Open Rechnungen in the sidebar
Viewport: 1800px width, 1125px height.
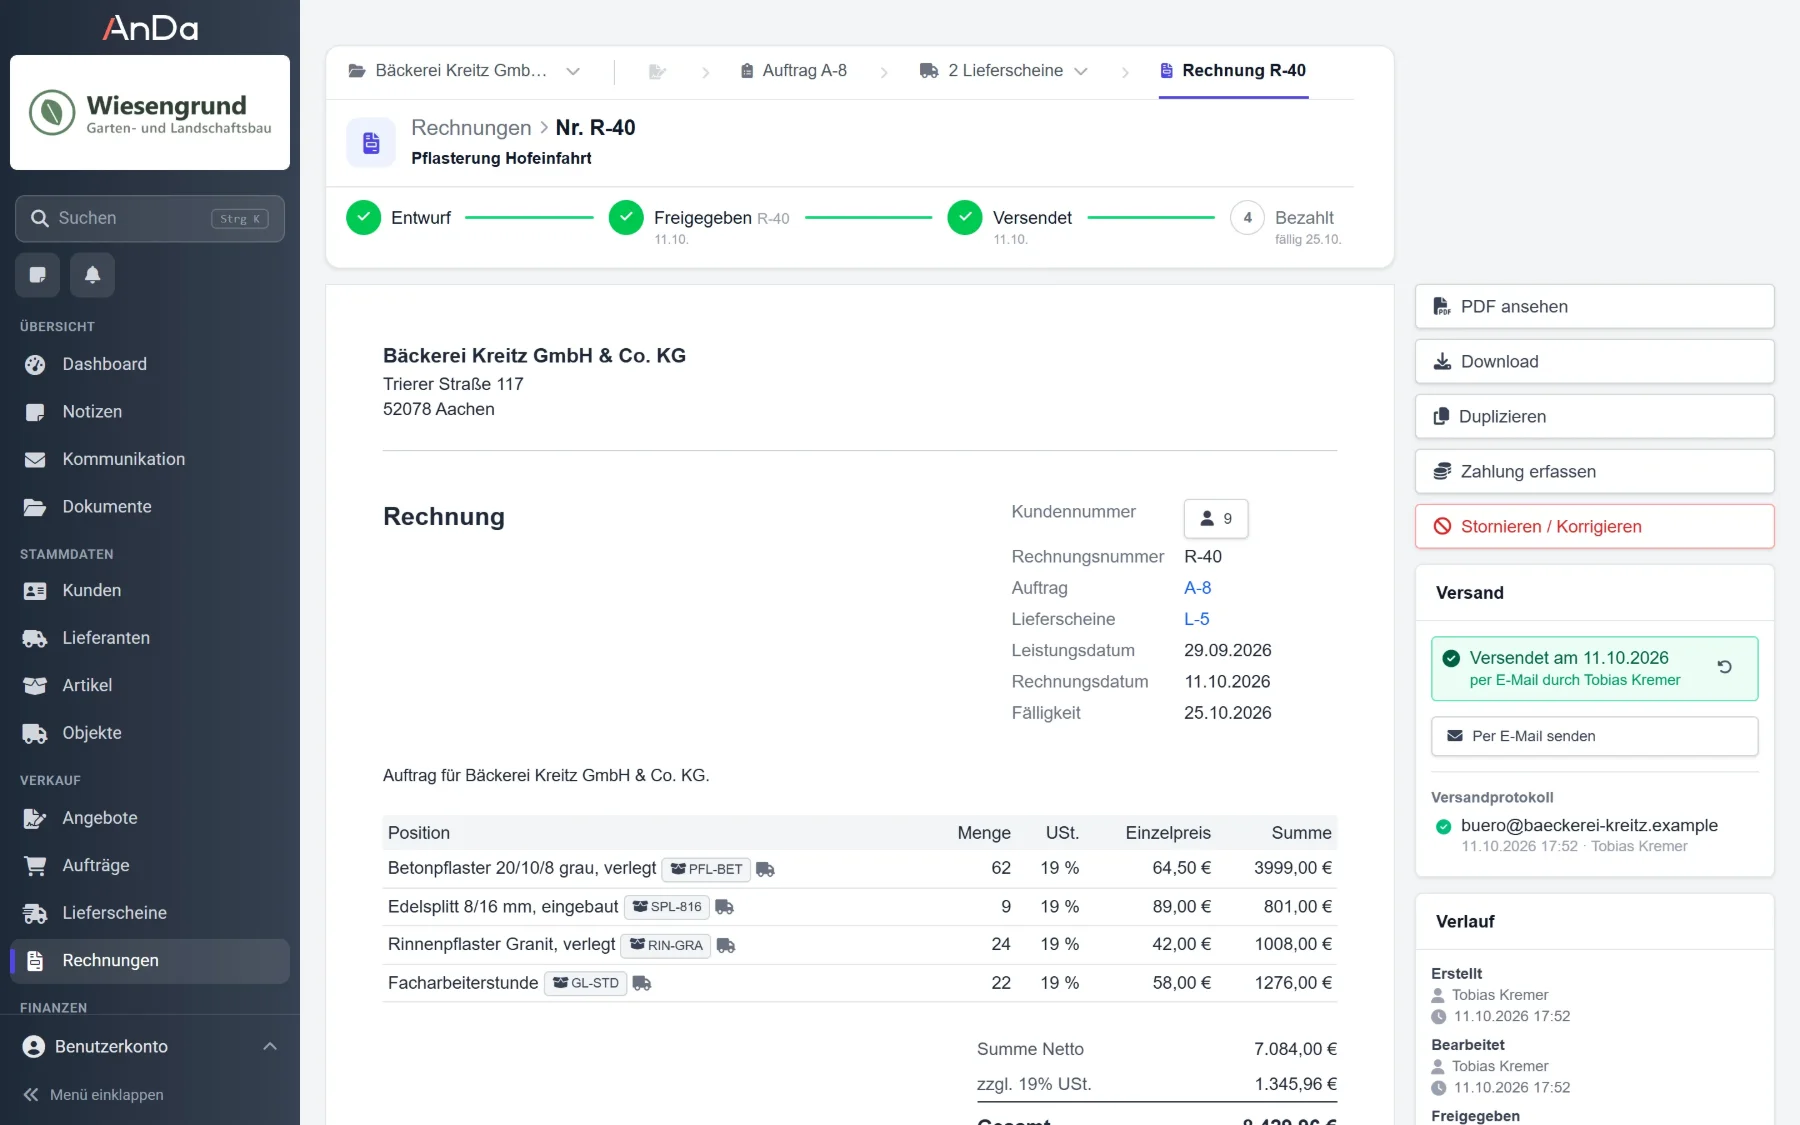150,960
